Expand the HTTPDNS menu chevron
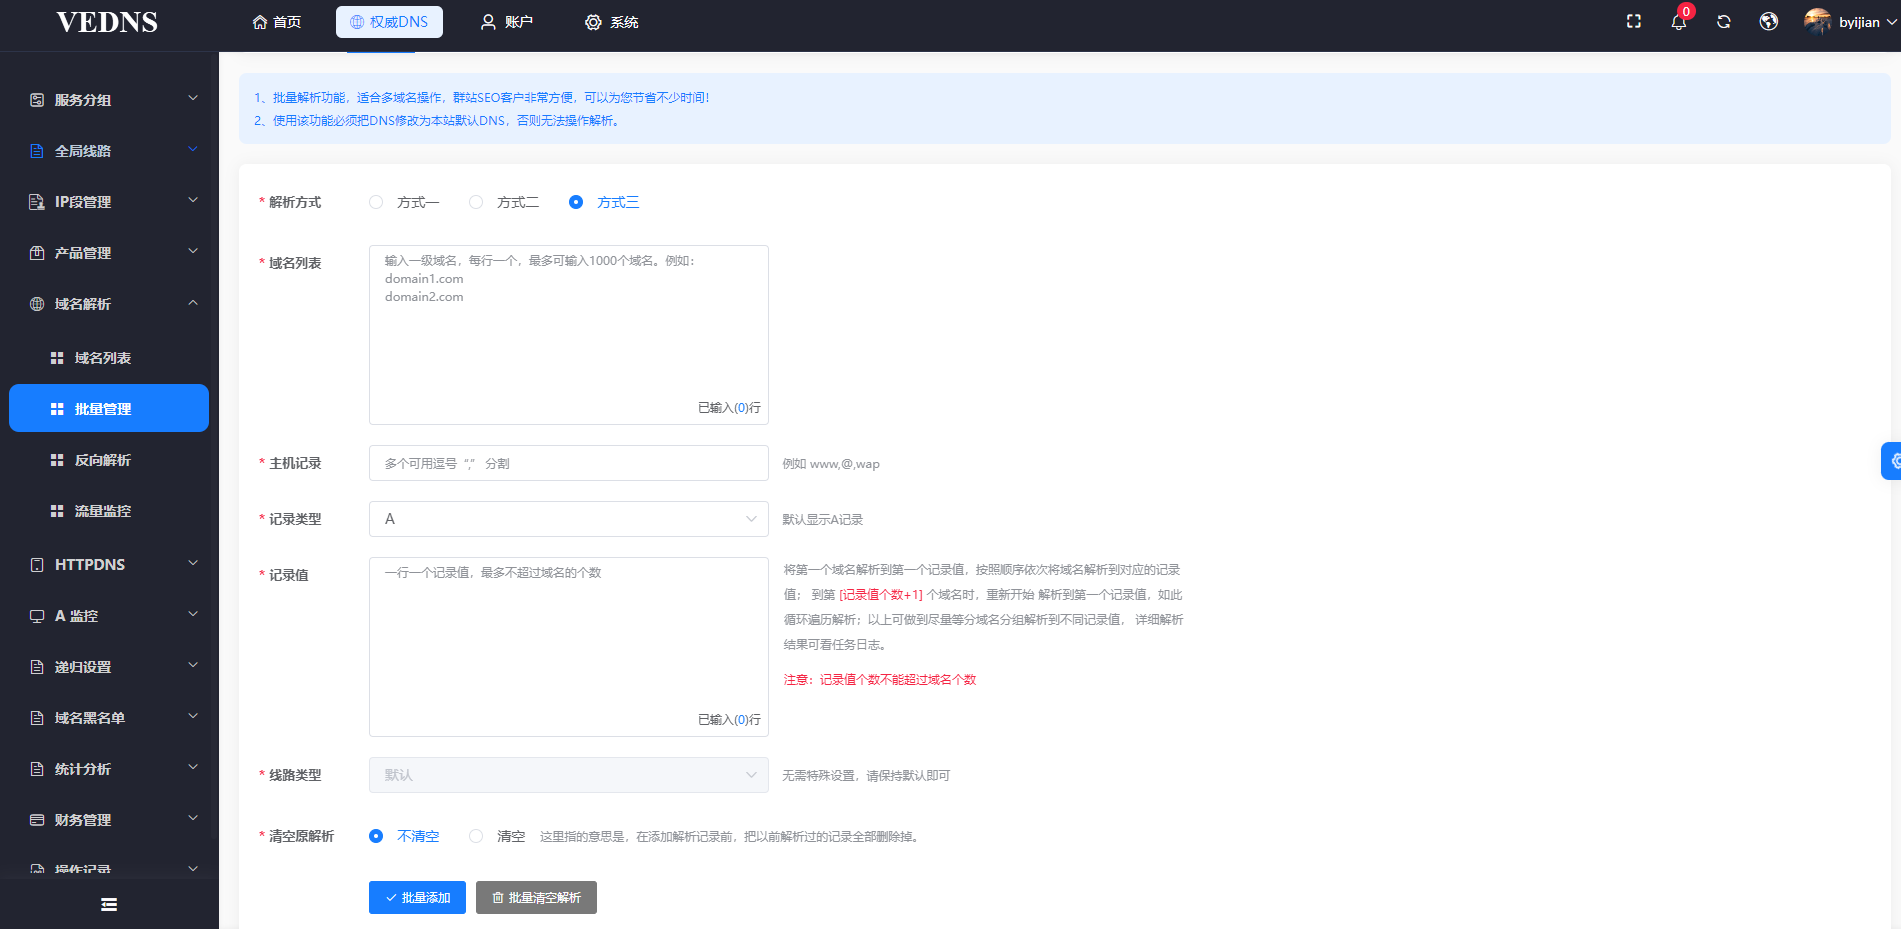Screen dimensions: 1901x929 pos(193,563)
